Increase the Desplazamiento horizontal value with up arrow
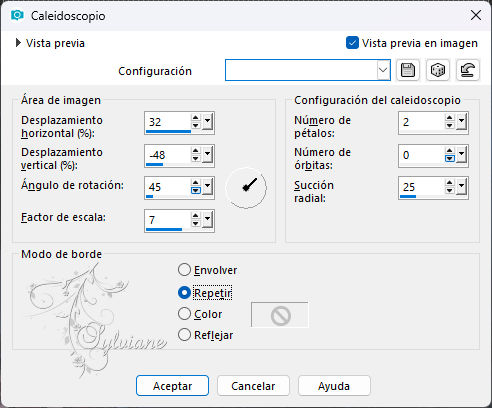The image size is (492, 408). 196,118
